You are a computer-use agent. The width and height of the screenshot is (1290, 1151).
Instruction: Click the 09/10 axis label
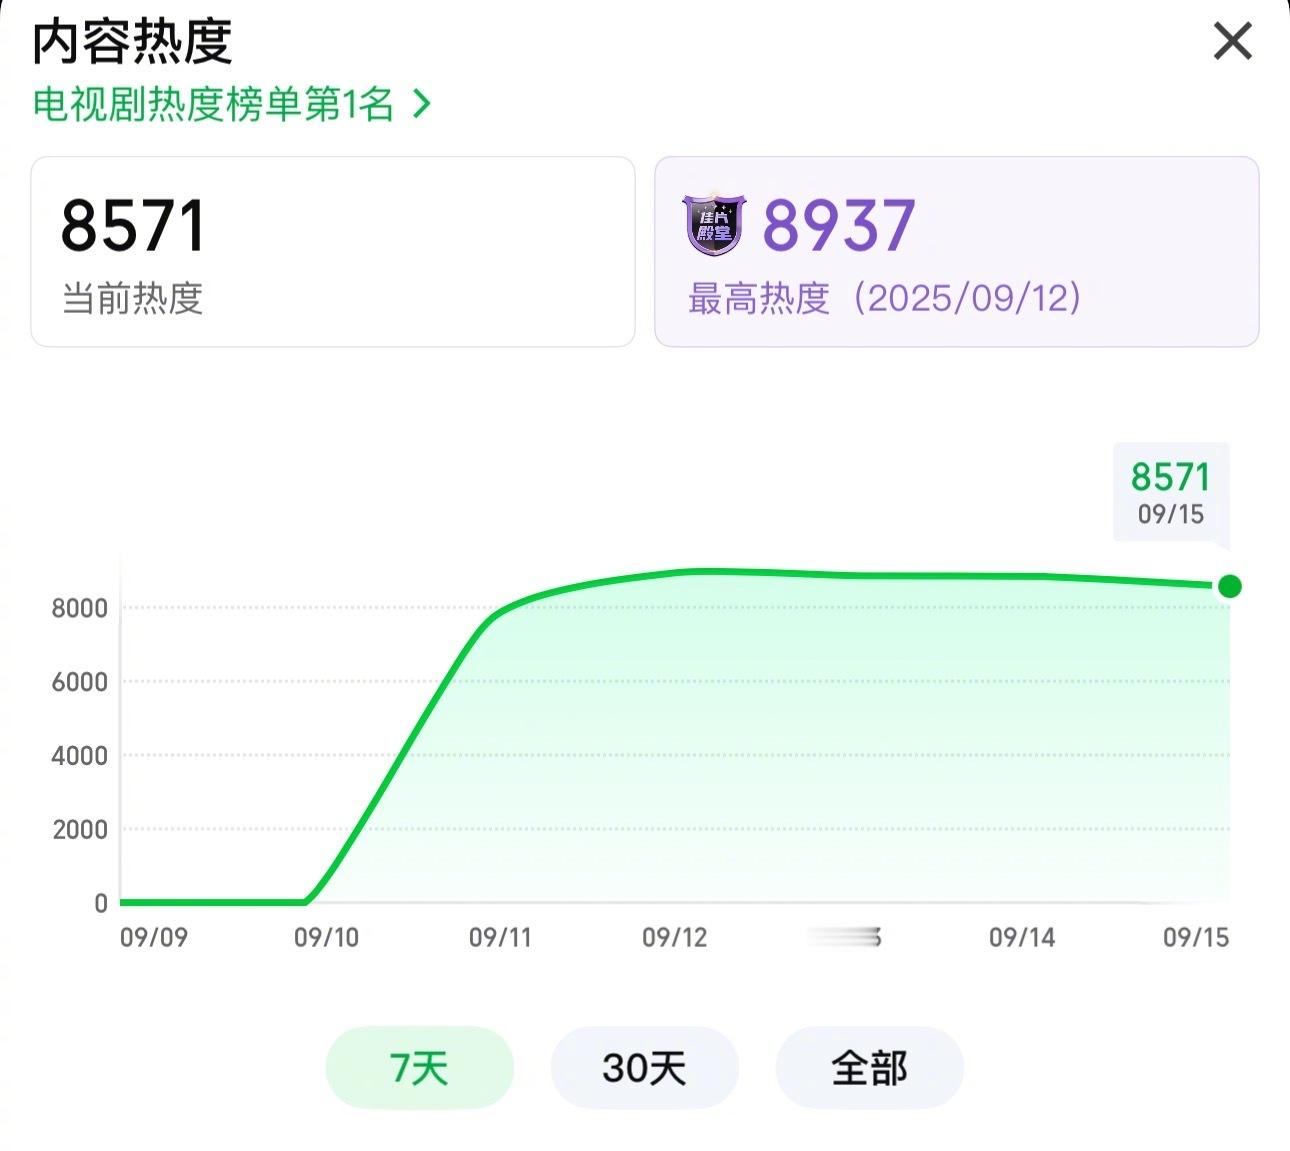pos(326,937)
